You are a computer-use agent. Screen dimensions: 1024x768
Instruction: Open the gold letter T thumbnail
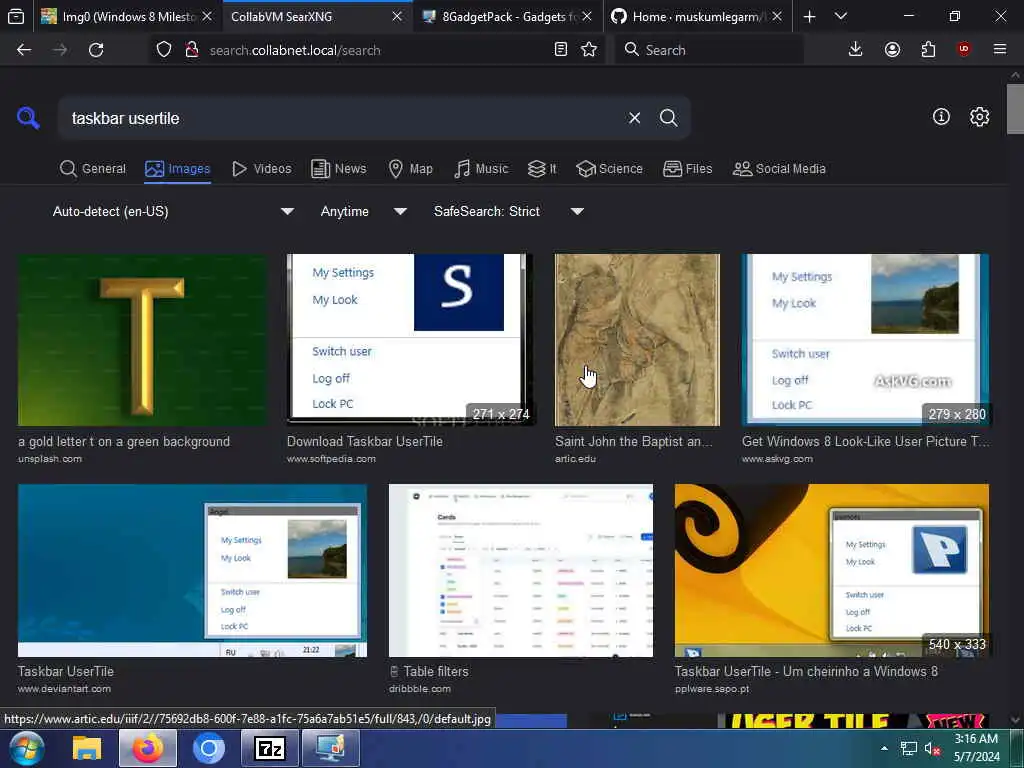143,340
